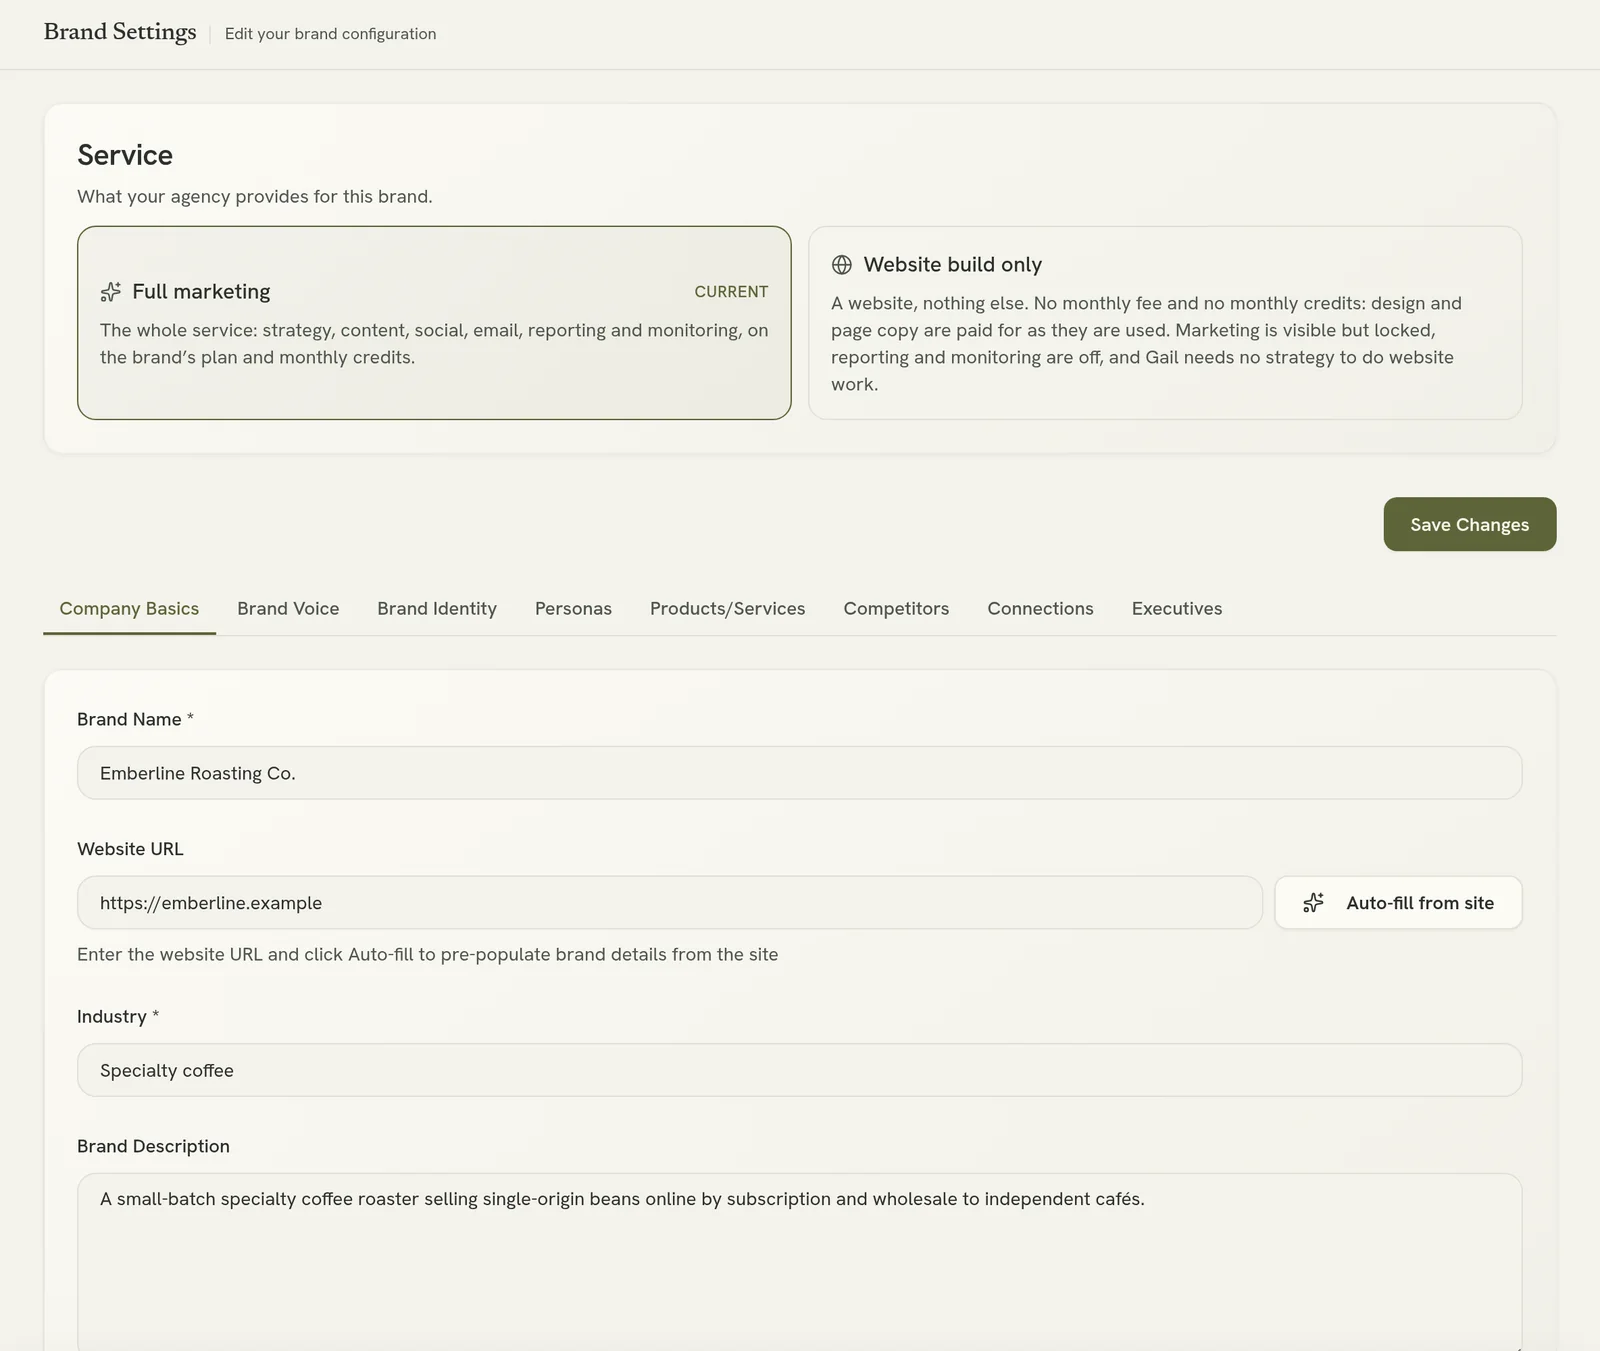
Task: Show the Executives tab
Action: pyautogui.click(x=1177, y=609)
